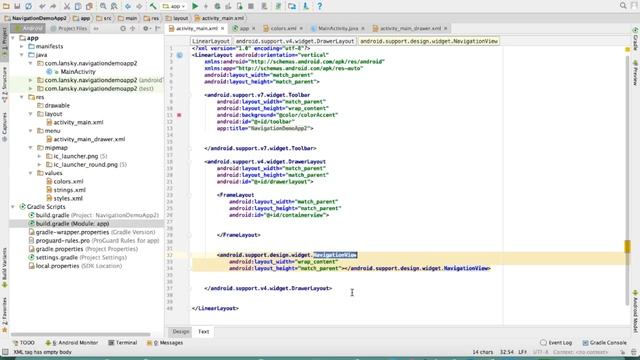The image size is (640, 360).
Task: Collapse the mipmap folder
Action: (x=30, y=148)
